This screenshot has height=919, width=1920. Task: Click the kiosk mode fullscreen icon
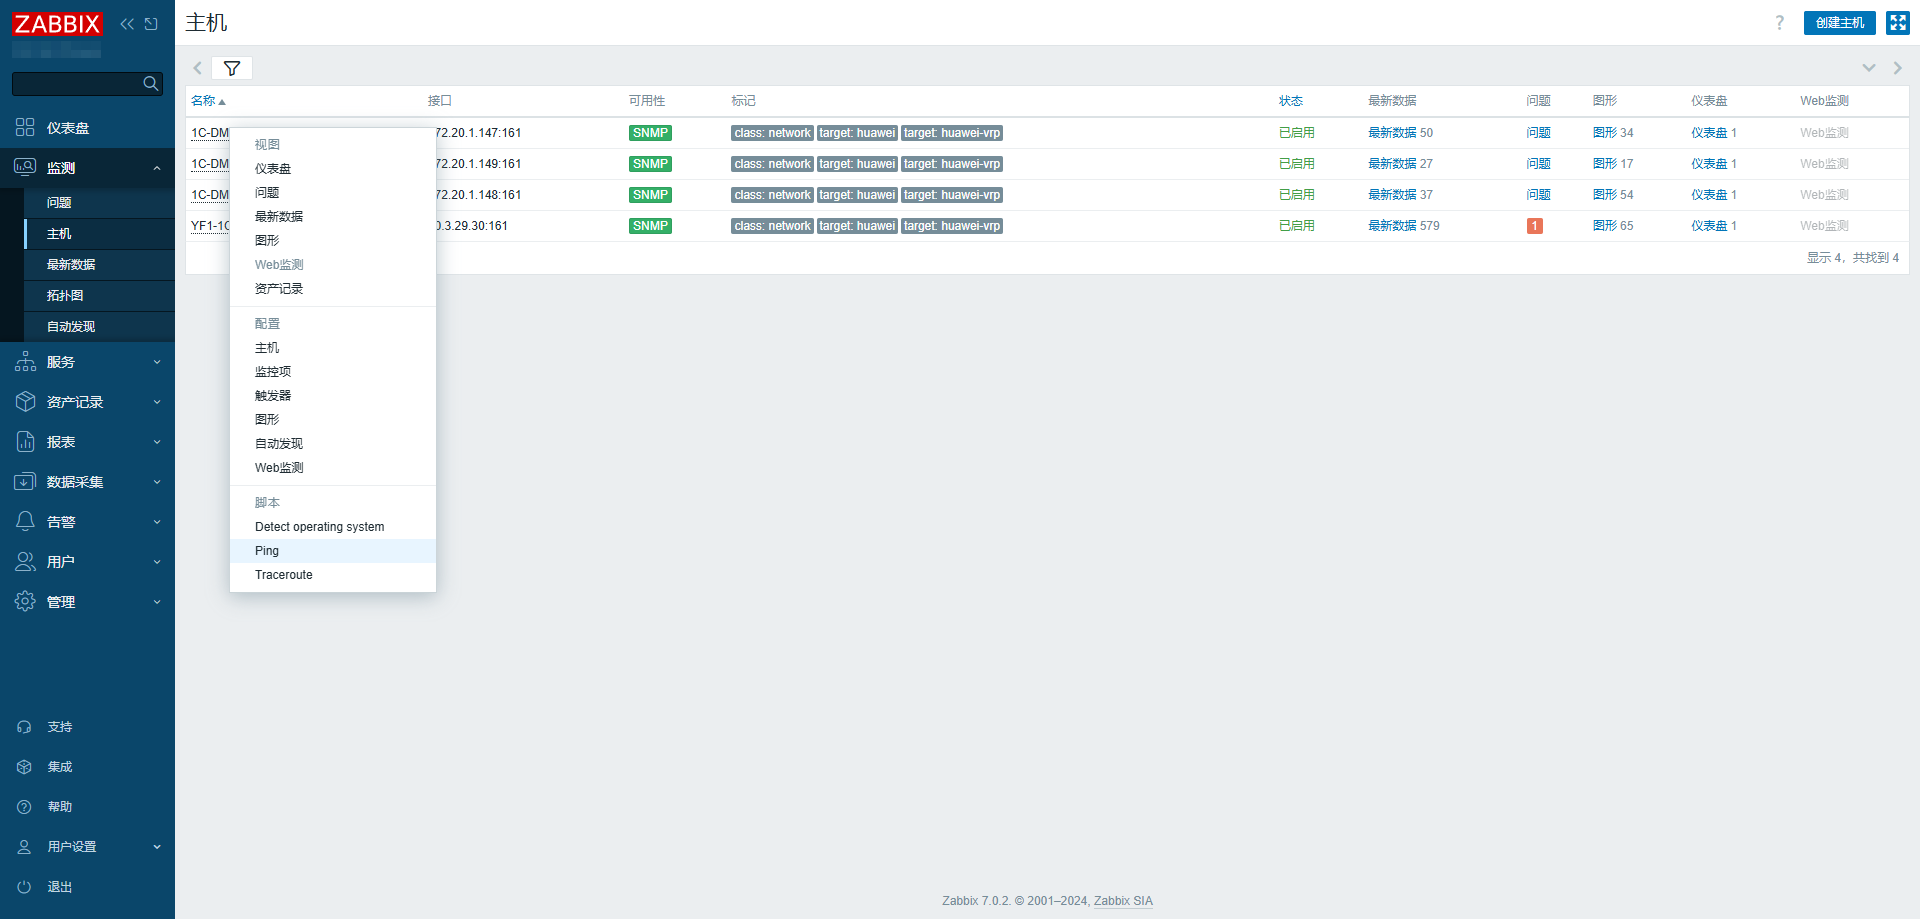point(1897,23)
